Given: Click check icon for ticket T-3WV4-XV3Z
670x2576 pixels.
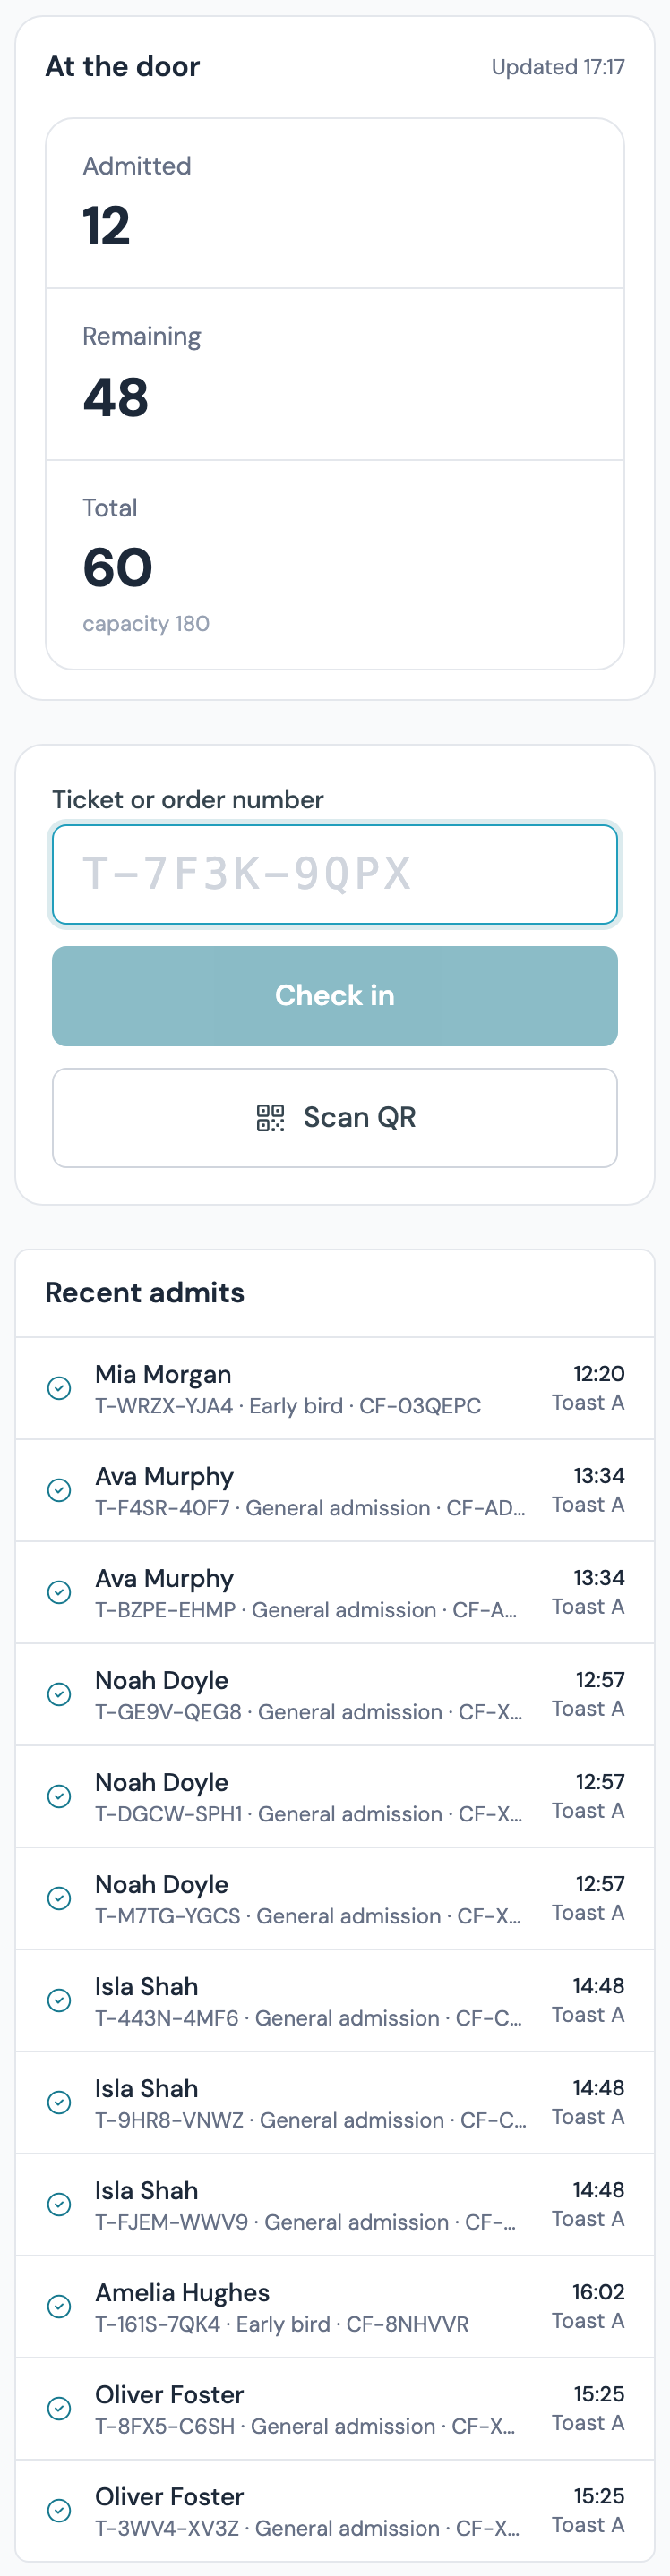Looking at the screenshot, I should coord(60,2510).
